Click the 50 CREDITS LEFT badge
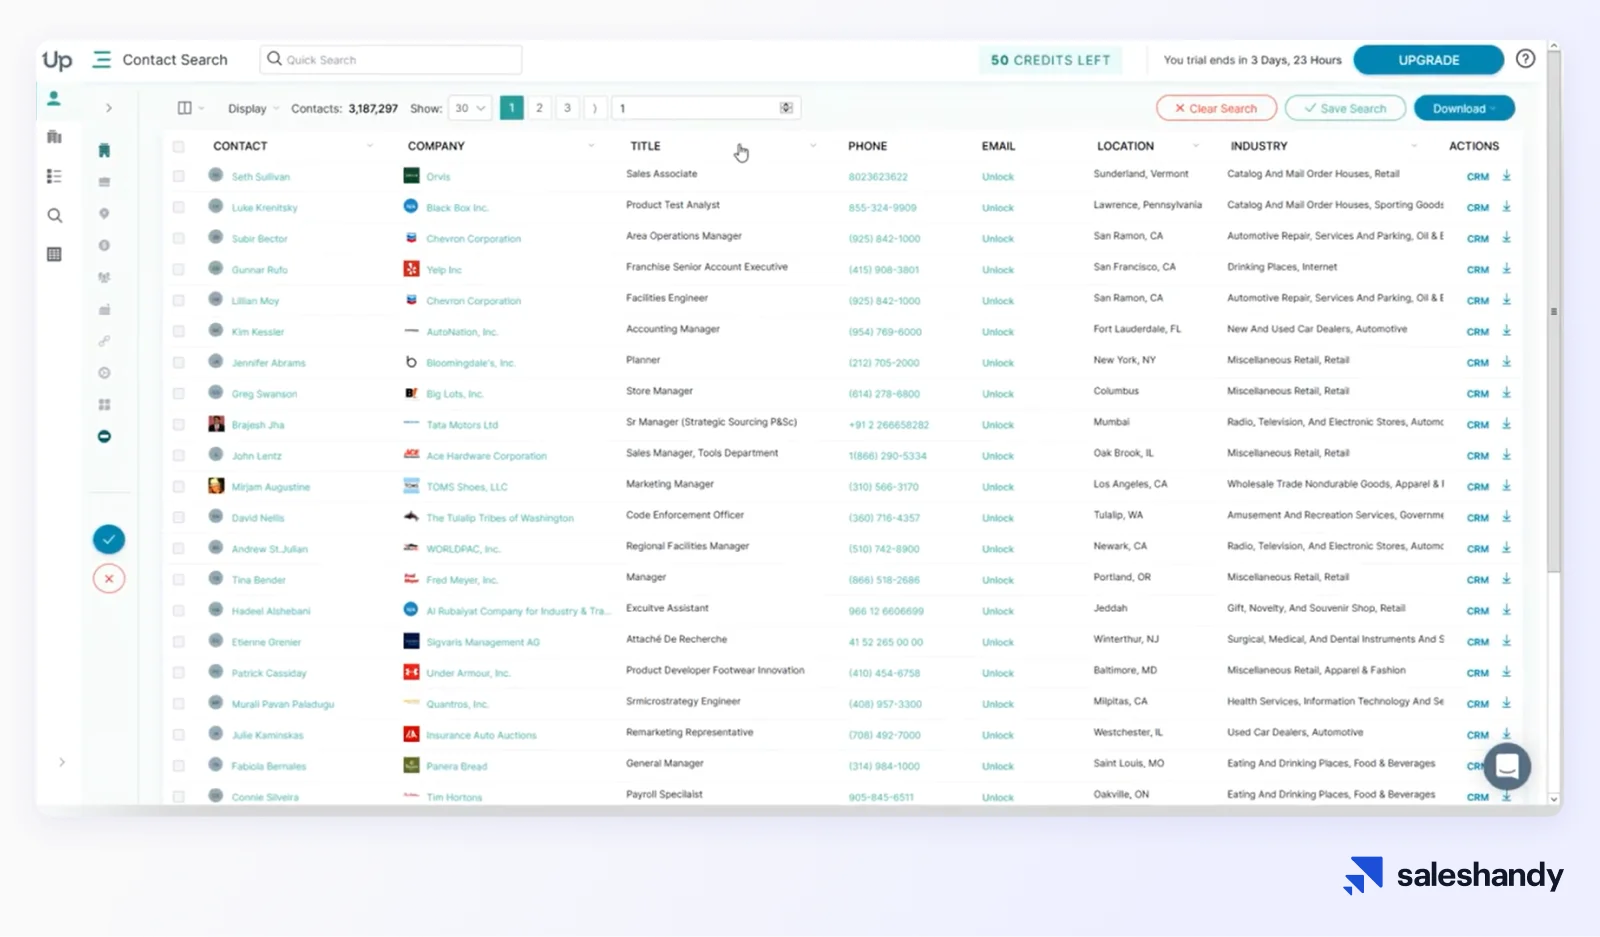Viewport: 1600px width, 937px height. click(1050, 60)
